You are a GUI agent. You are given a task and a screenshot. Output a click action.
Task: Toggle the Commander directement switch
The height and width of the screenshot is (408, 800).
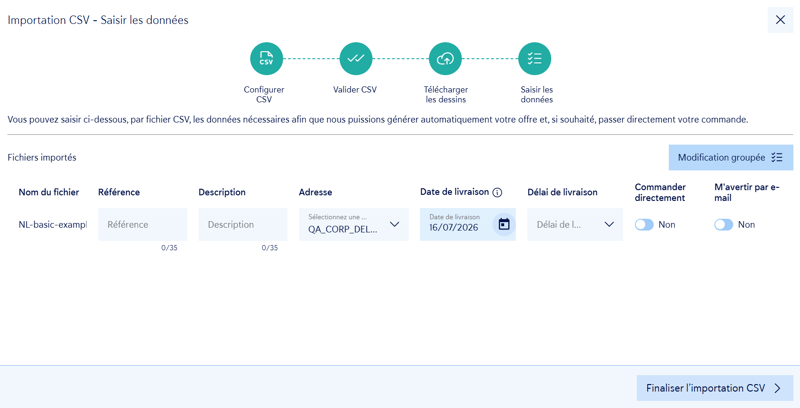coord(644,224)
